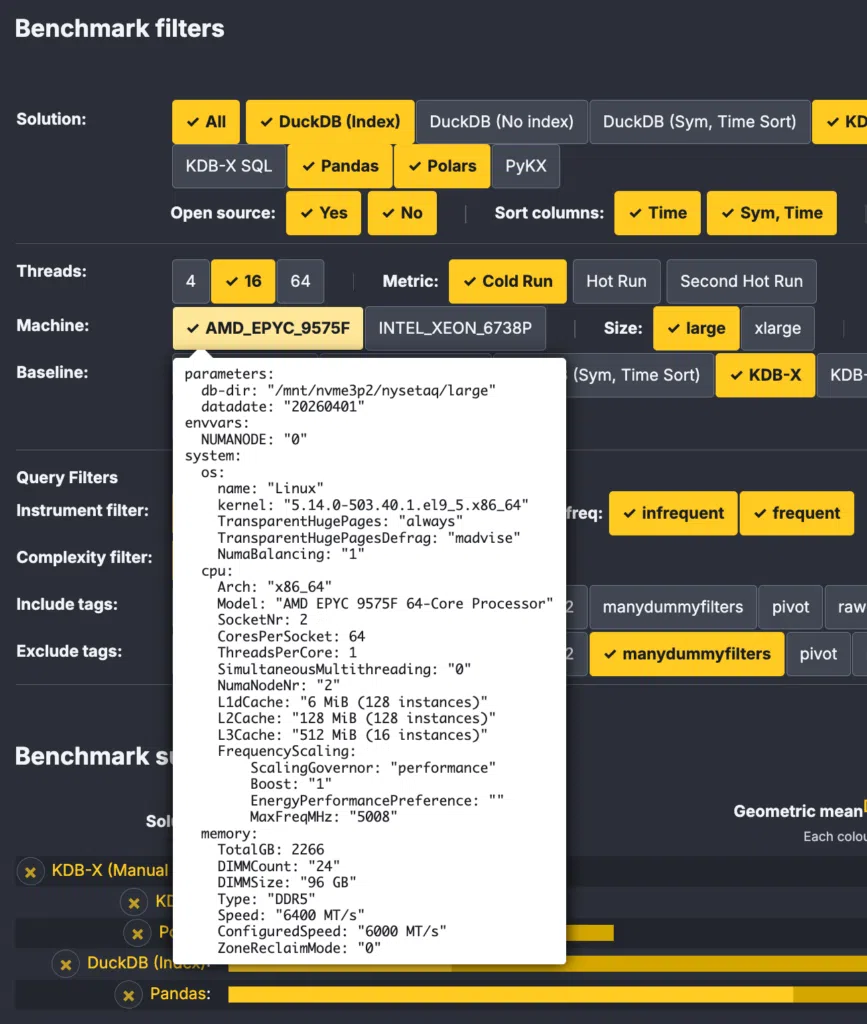
Task: Toggle the DuckDB (Index) solution filter
Action: tap(330, 122)
